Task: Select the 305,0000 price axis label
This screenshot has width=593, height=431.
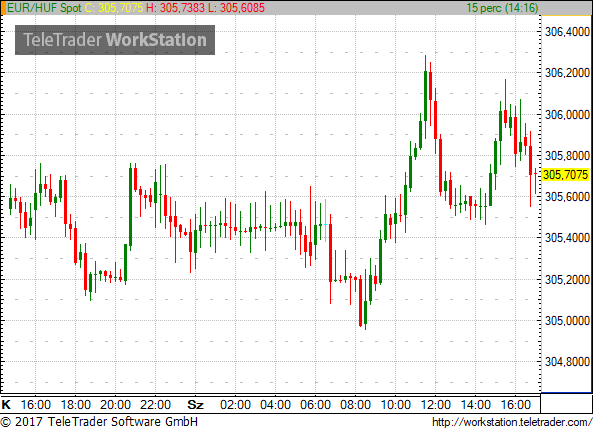Action: click(567, 321)
